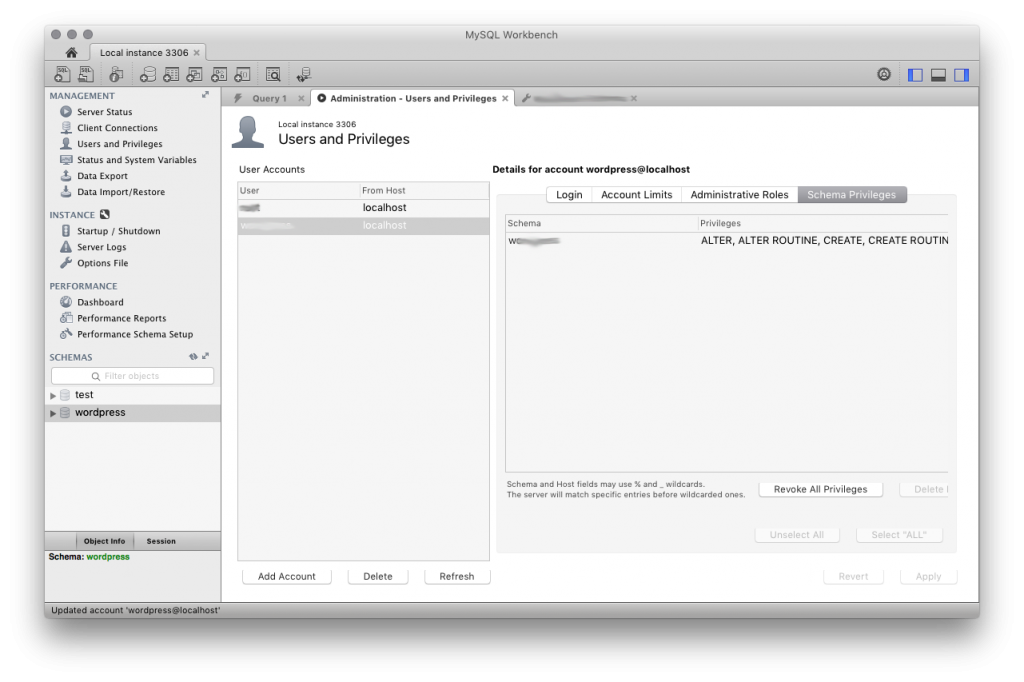Toggle the right secondary sidebar
The height and width of the screenshot is (682, 1024).
[961, 75]
